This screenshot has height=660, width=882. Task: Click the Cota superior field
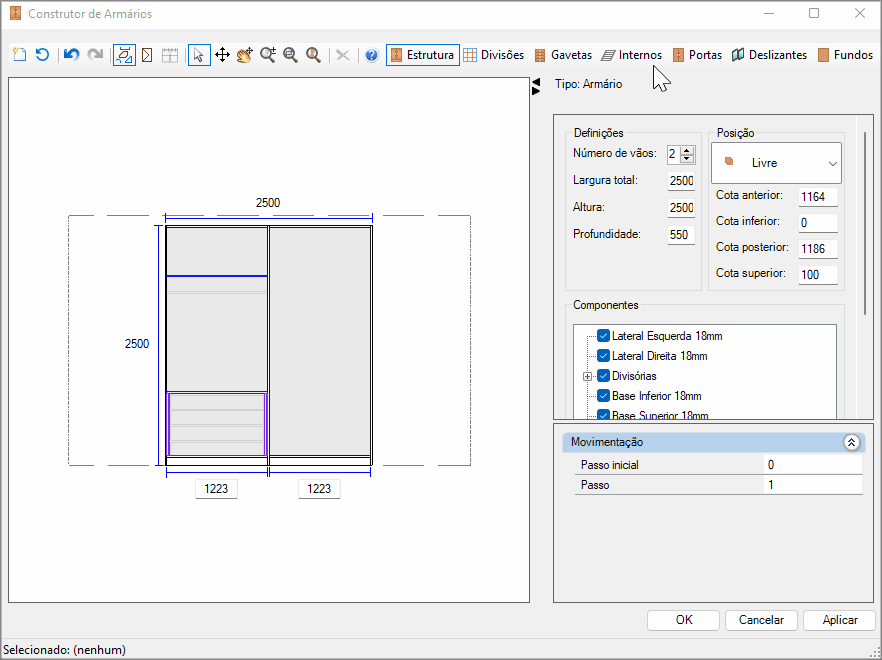[x=818, y=275]
